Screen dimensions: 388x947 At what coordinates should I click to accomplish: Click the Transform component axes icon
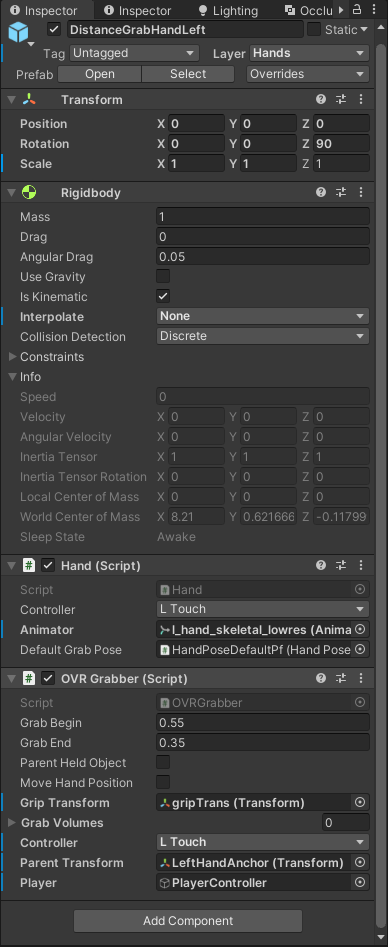[29, 100]
